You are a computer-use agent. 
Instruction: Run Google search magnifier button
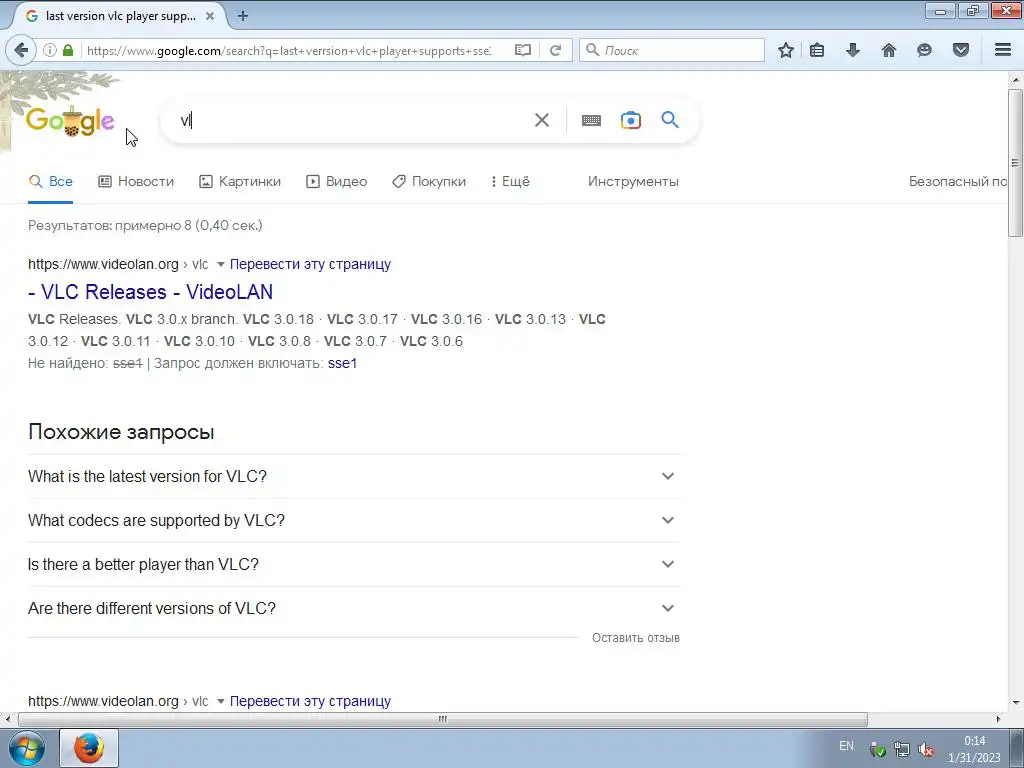pyautogui.click(x=669, y=120)
